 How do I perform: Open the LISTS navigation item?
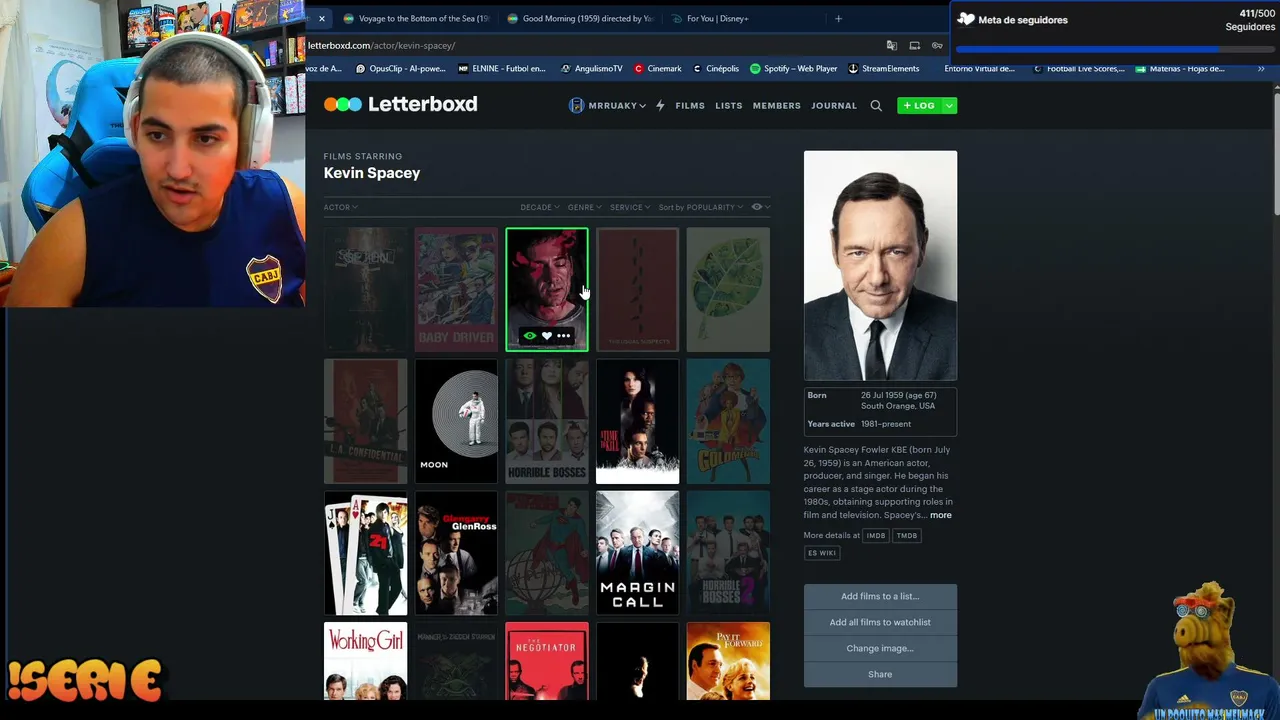click(729, 105)
